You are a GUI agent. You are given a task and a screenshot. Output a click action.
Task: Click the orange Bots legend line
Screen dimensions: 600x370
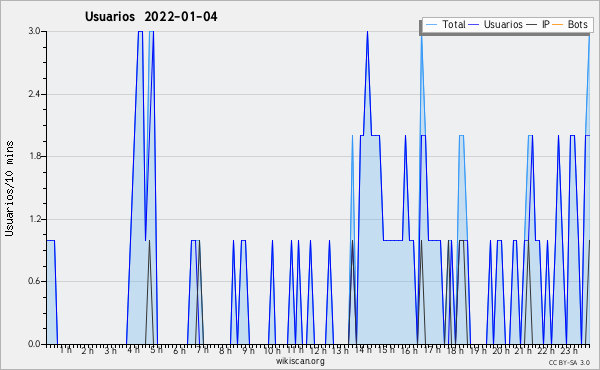[558, 24]
